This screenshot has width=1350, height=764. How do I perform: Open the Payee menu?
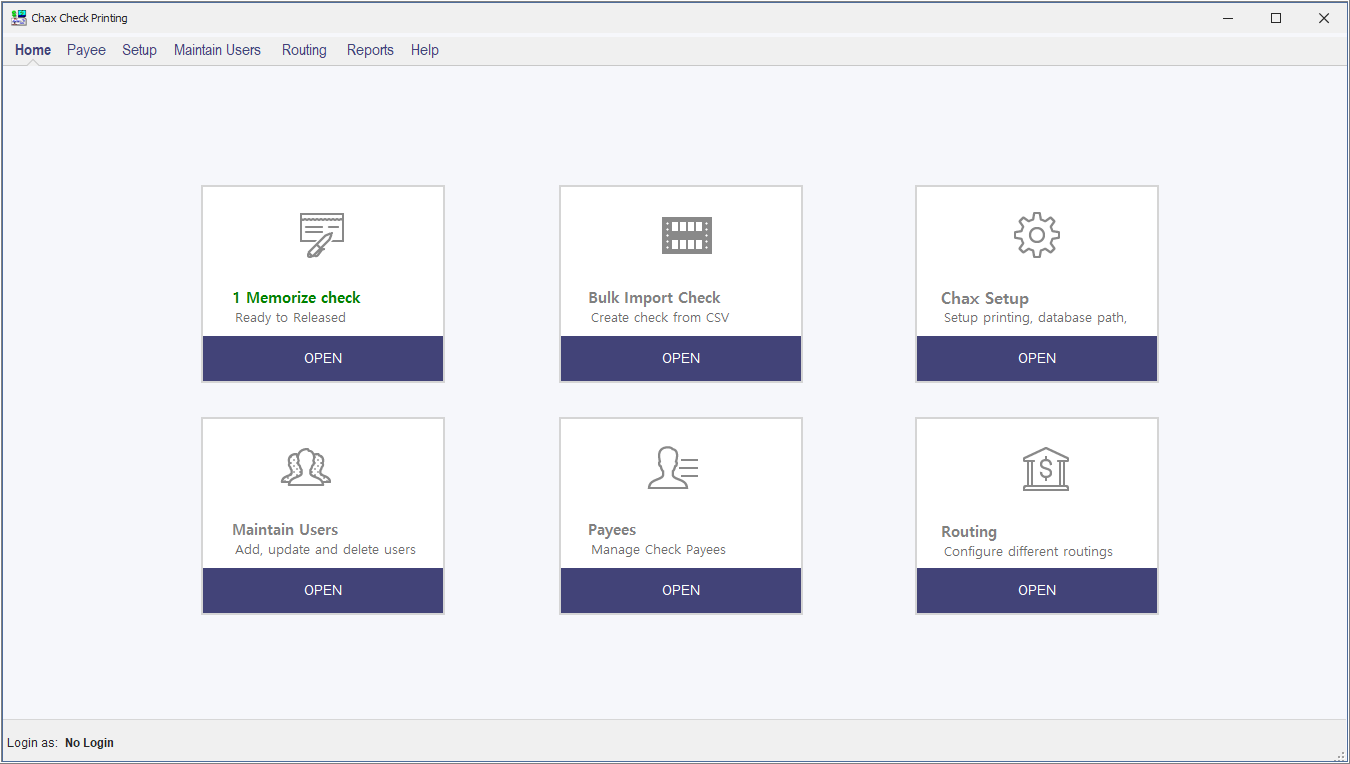point(86,50)
